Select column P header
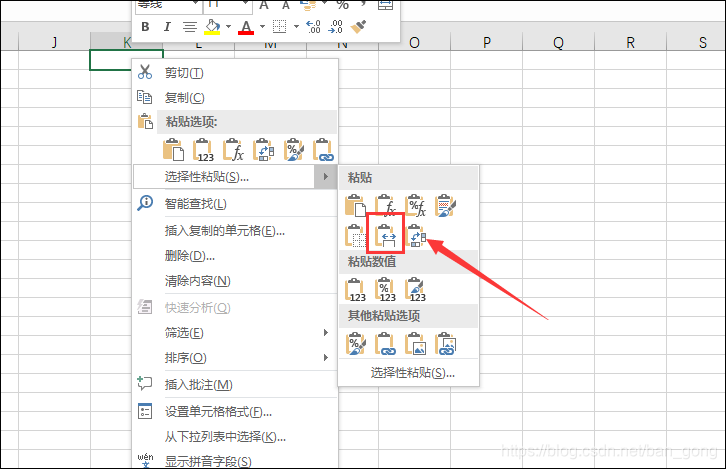Image resolution: width=726 pixels, height=469 pixels. pyautogui.click(x=487, y=43)
